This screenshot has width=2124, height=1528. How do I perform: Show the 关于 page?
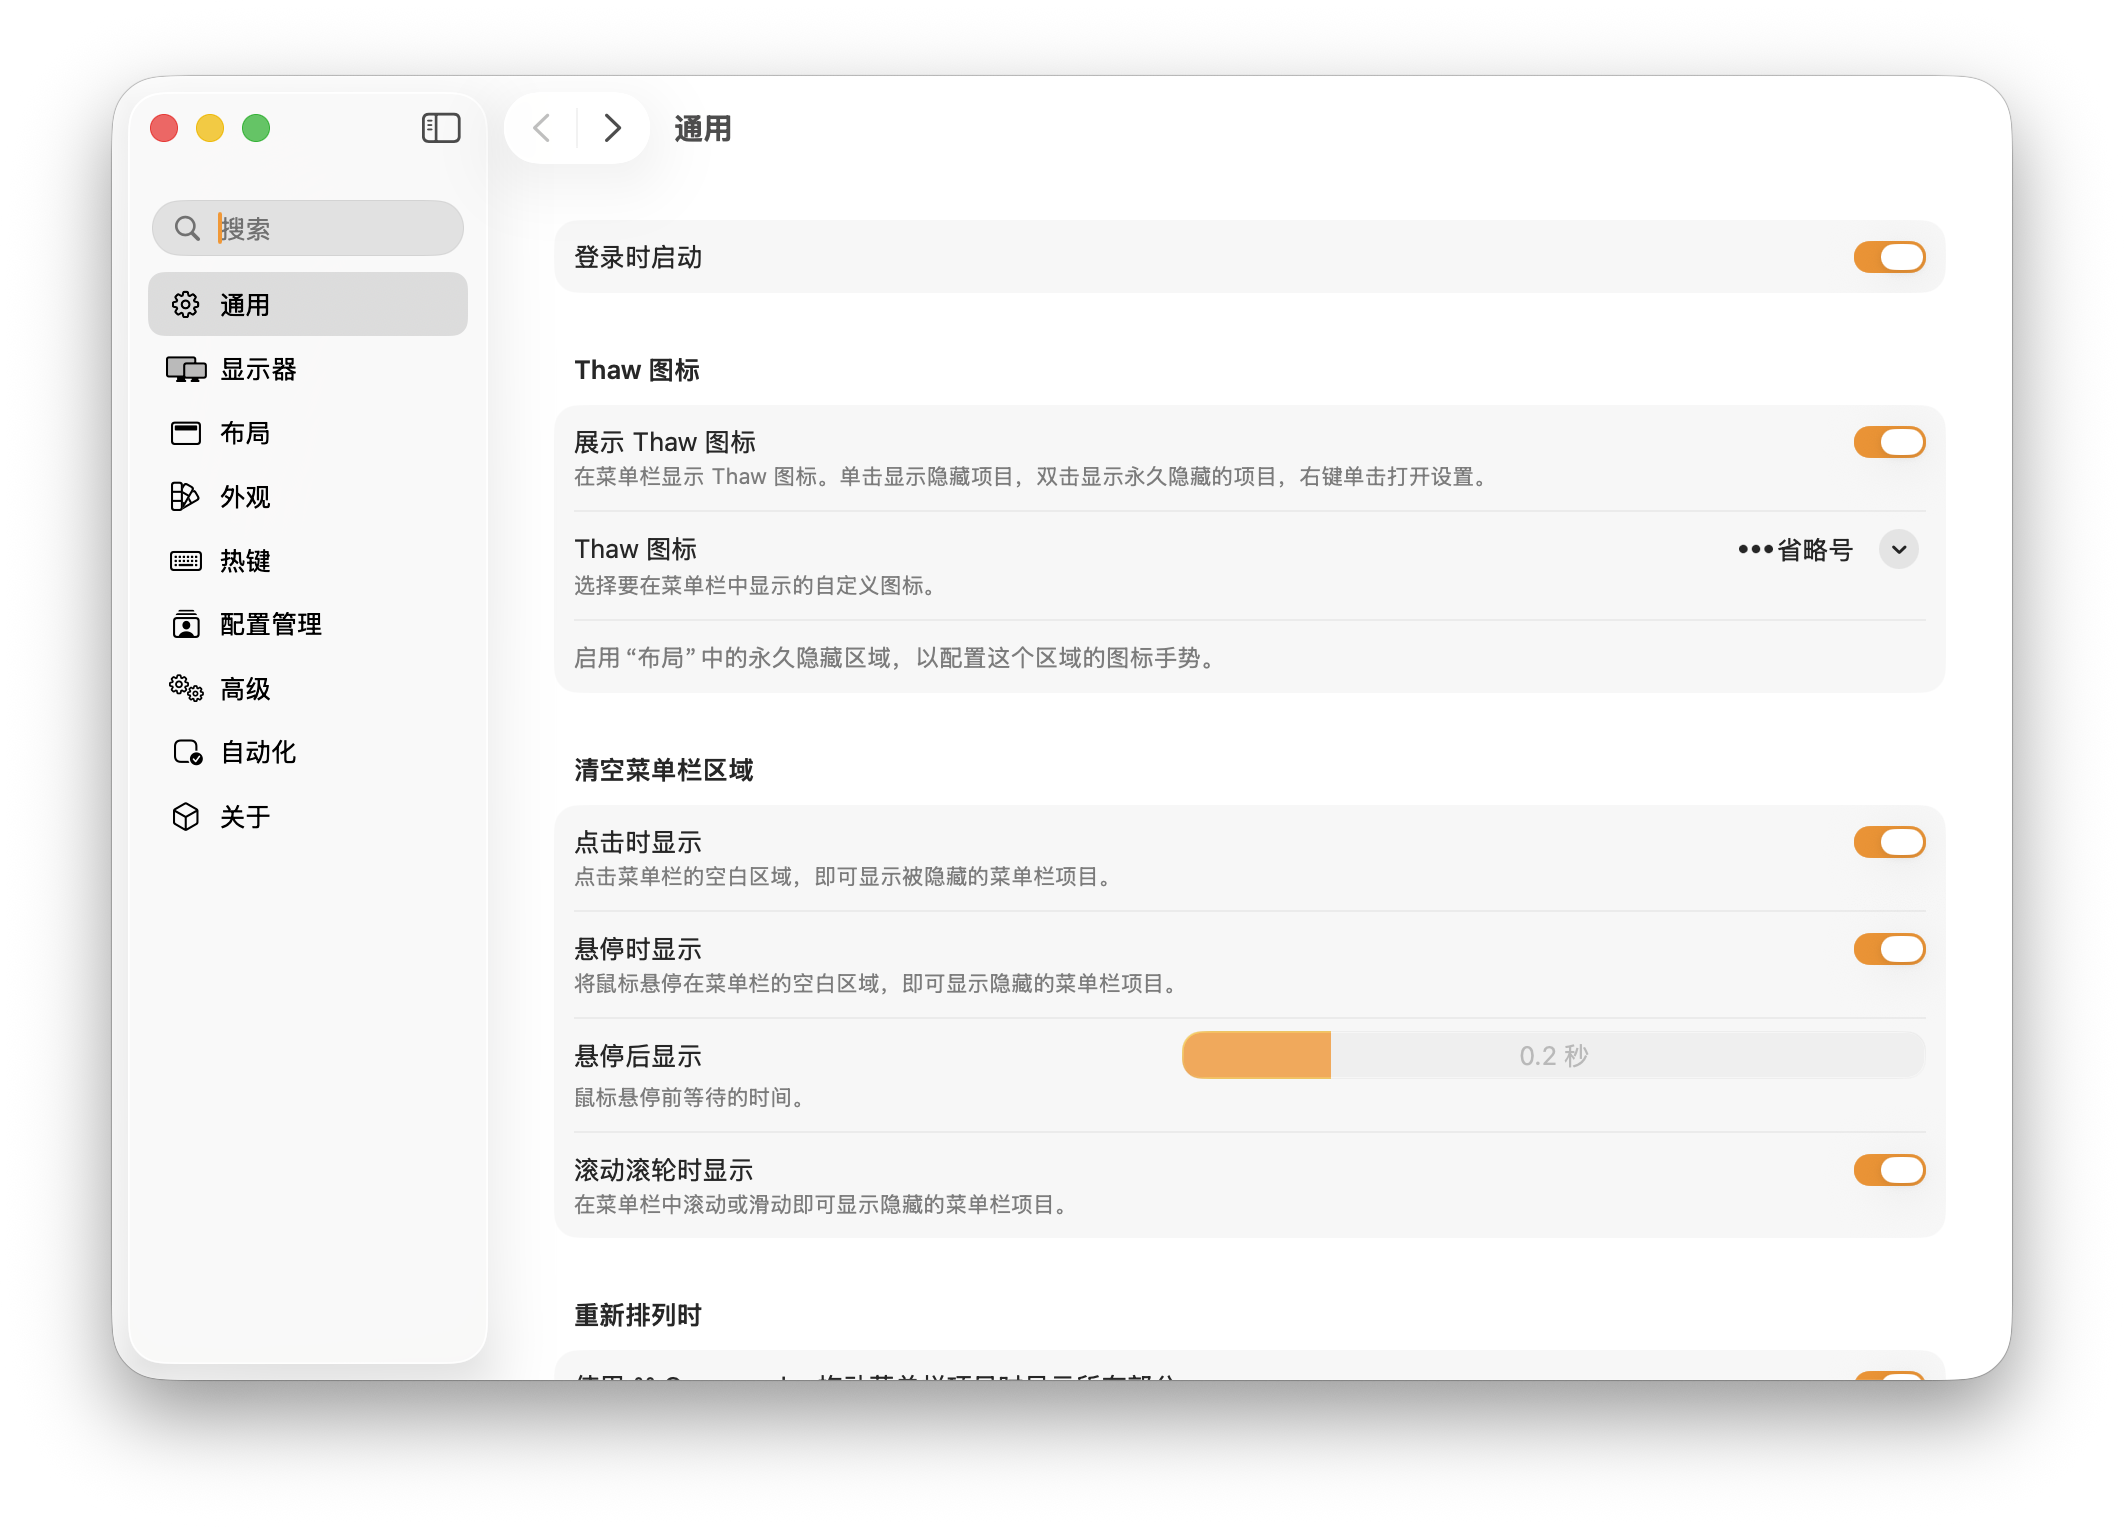308,817
